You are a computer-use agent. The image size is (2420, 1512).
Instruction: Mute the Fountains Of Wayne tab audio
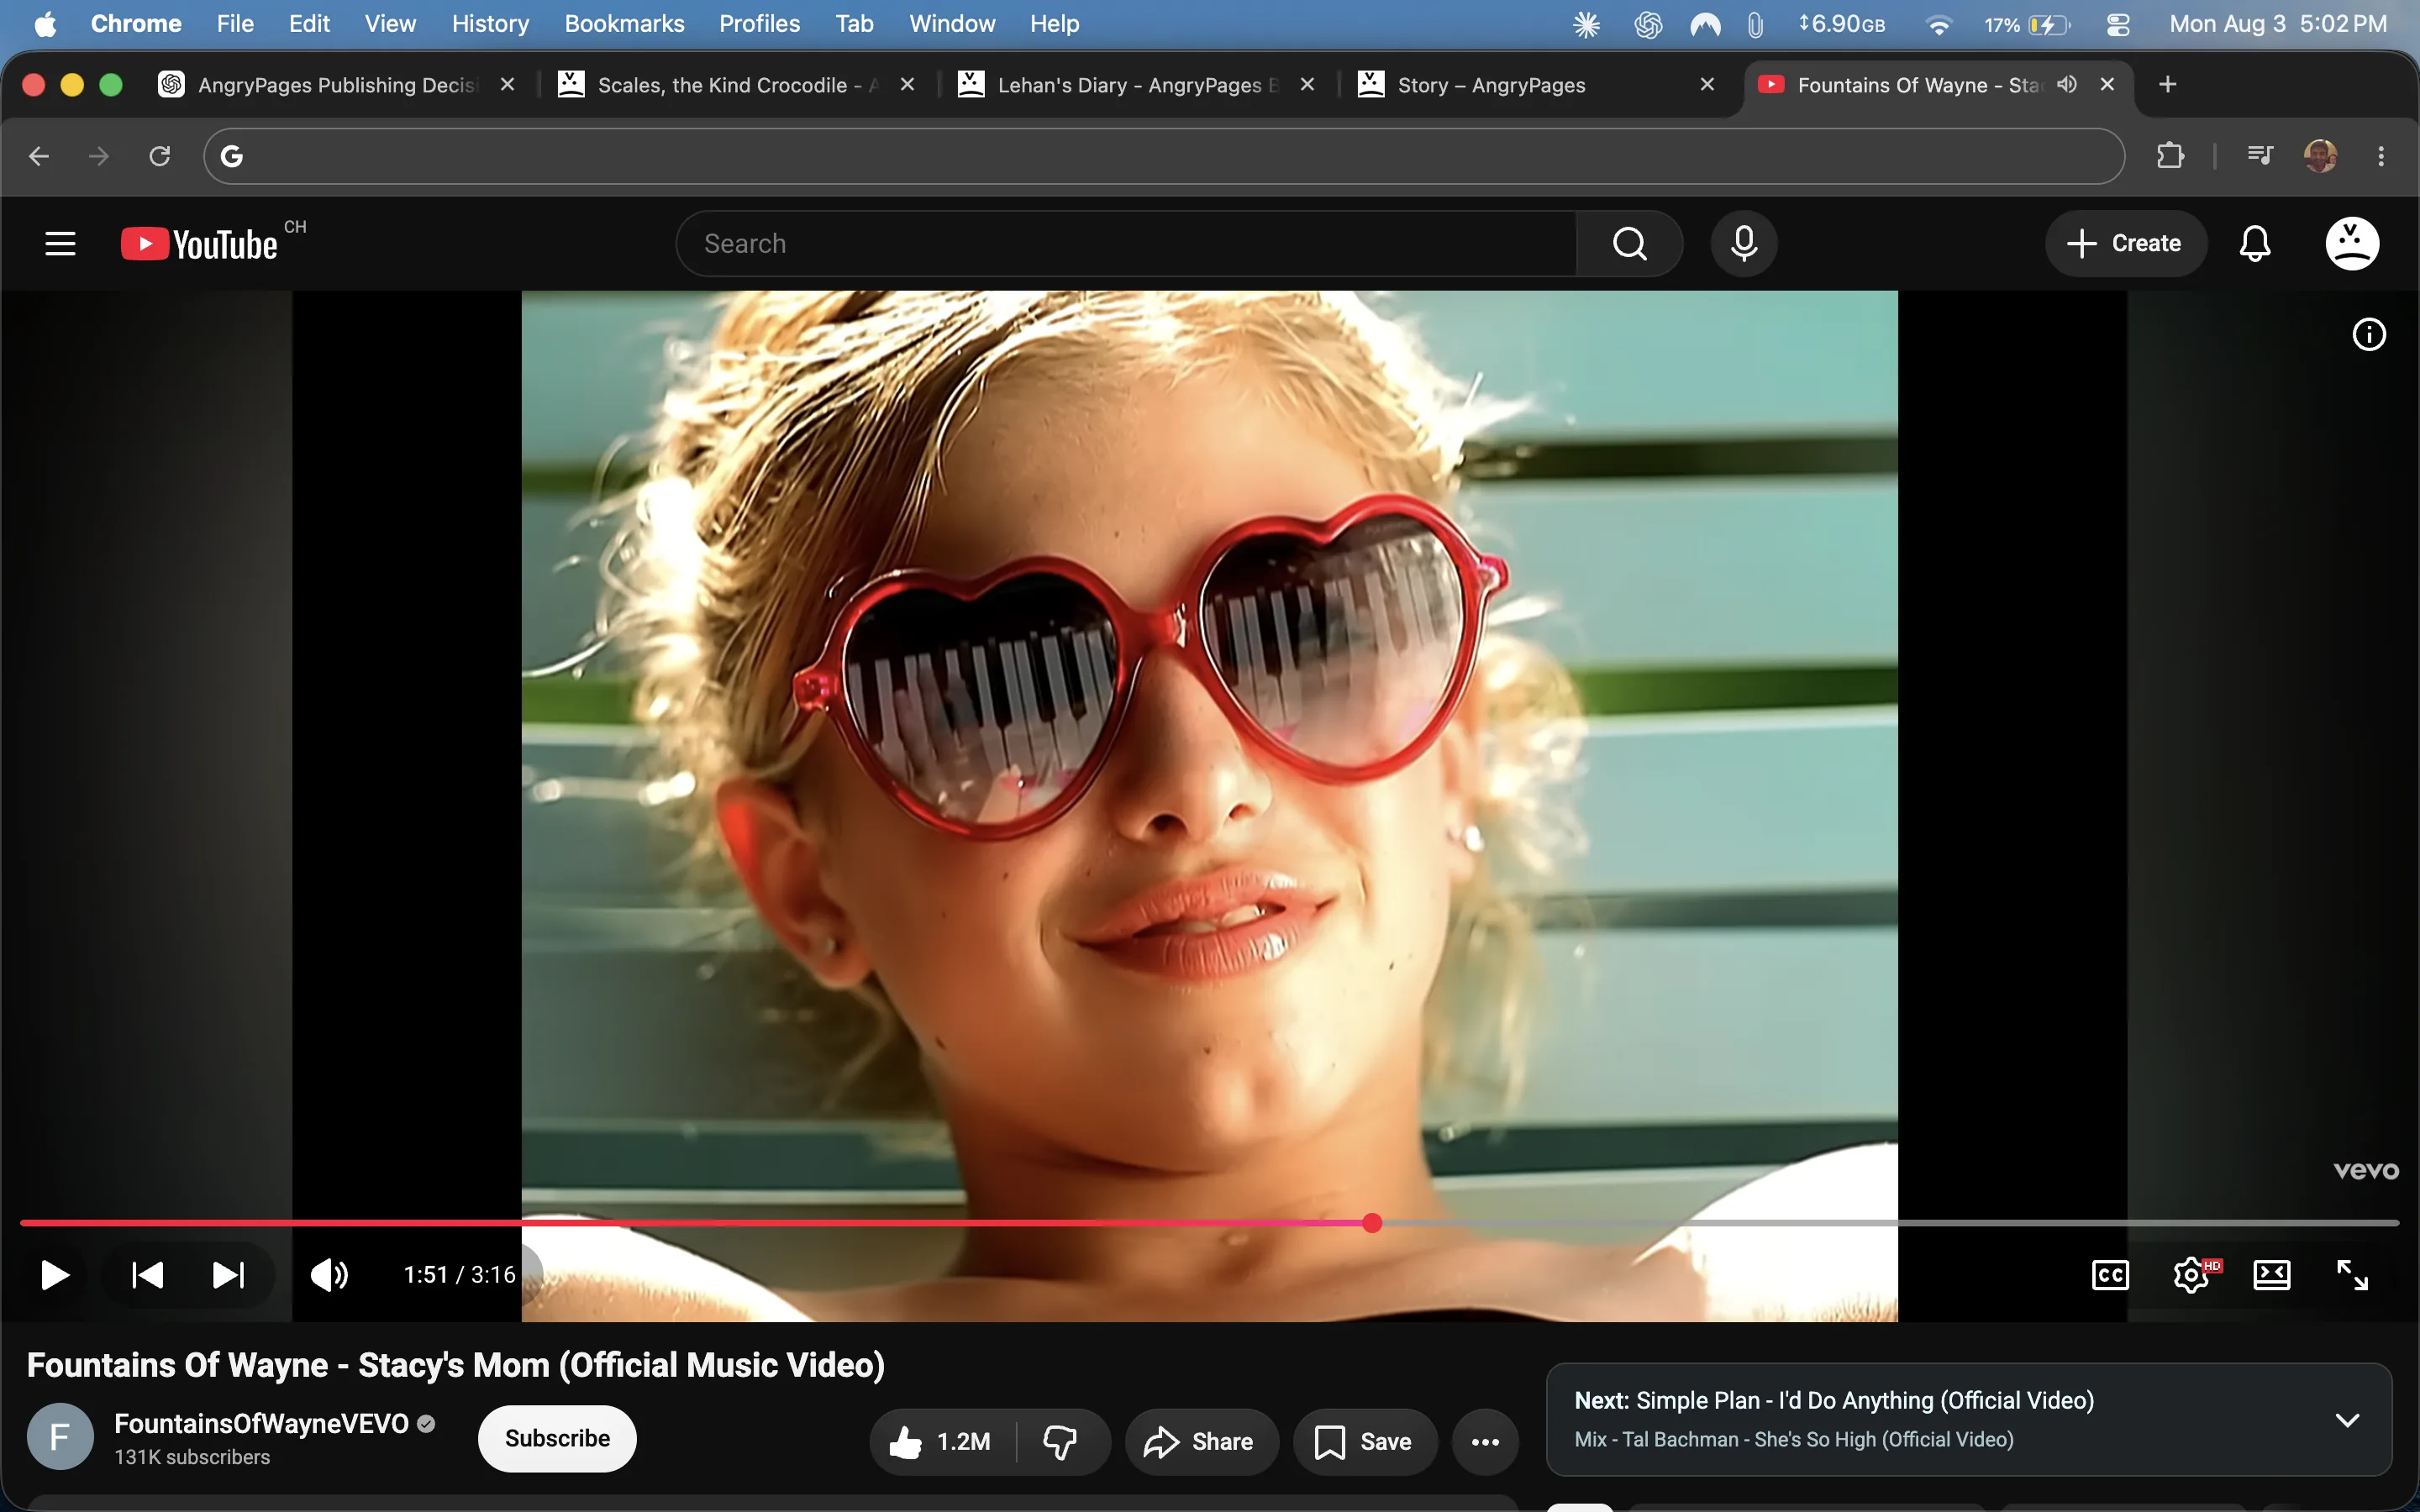pyautogui.click(x=2067, y=84)
